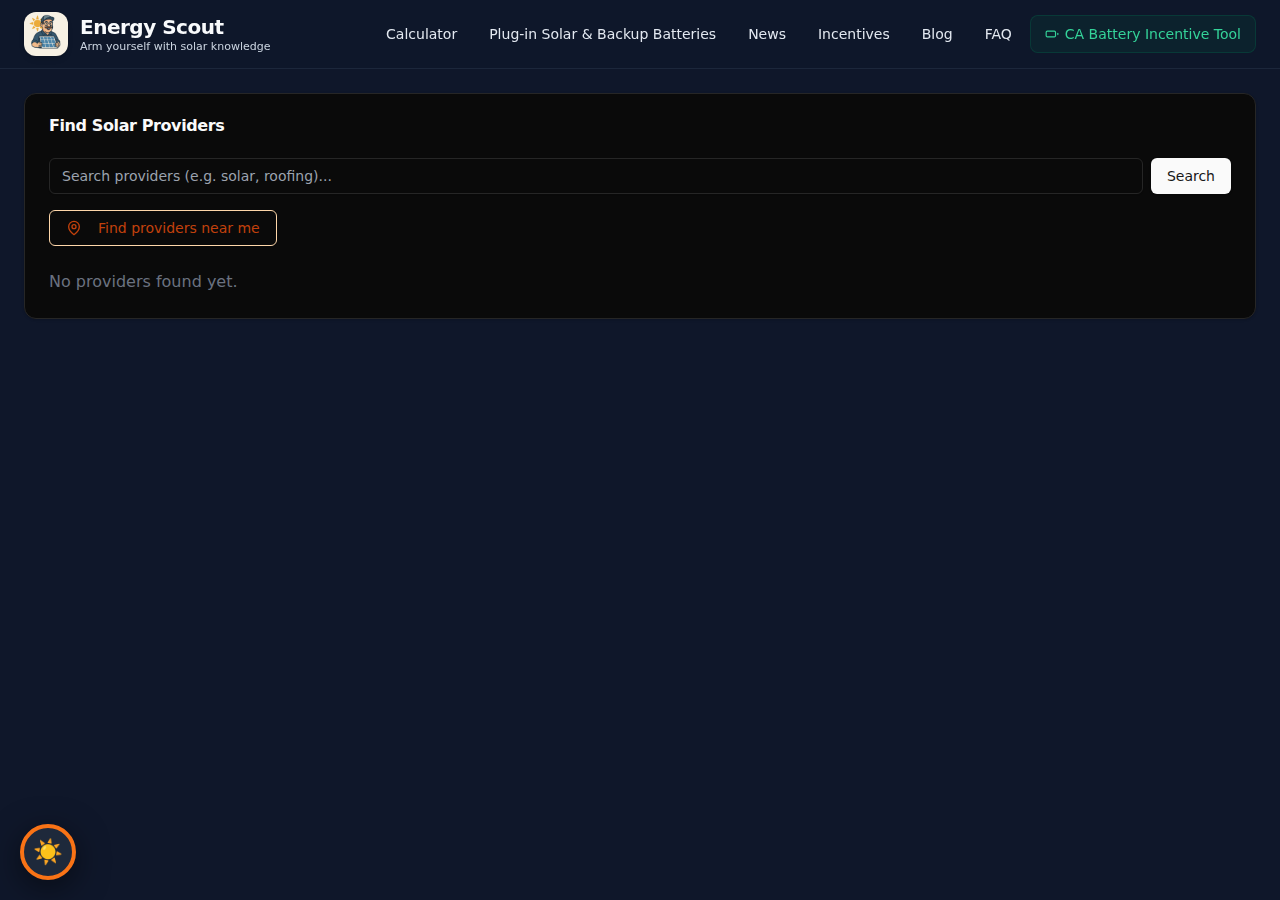Select the battery icon in CA incentive button
This screenshot has width=1280, height=900.
1051,33
